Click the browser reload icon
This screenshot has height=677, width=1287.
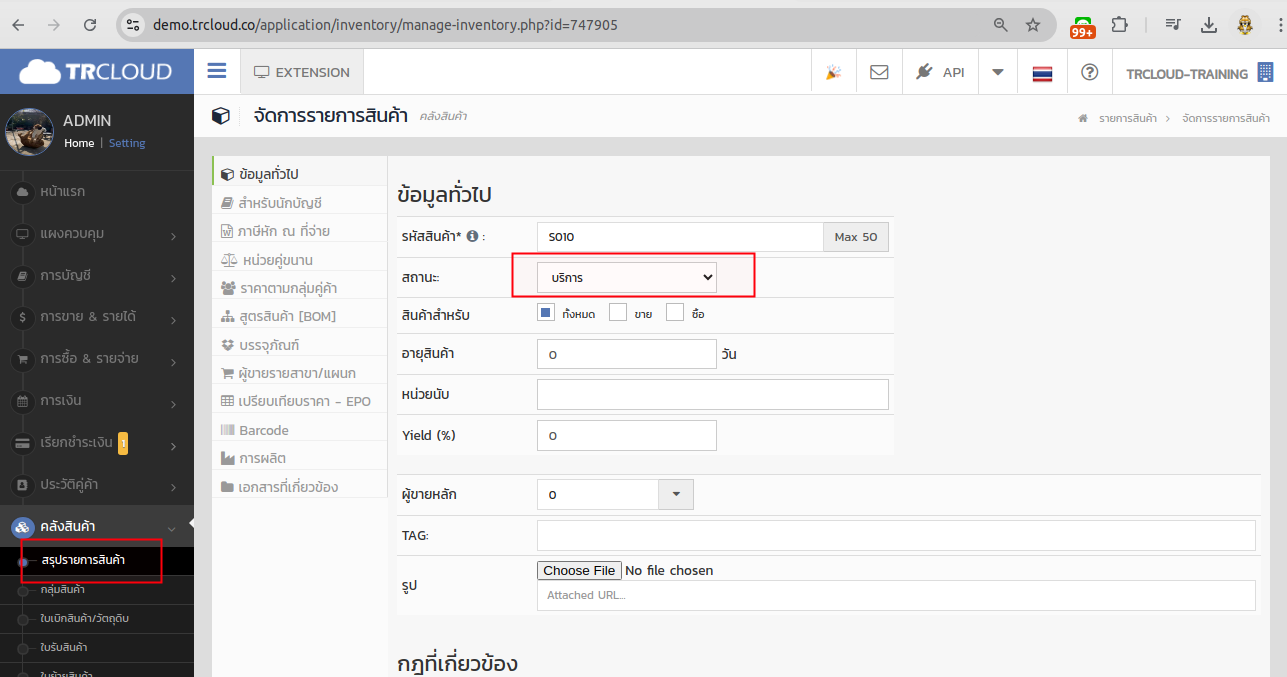click(90, 25)
